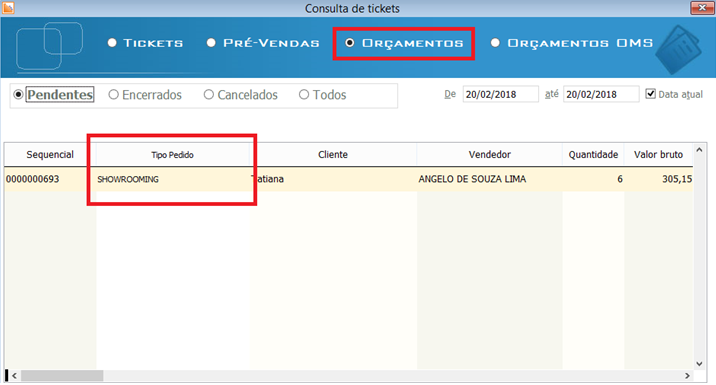Sort by the Sequencial column header
The image size is (716, 385).
tap(50, 154)
